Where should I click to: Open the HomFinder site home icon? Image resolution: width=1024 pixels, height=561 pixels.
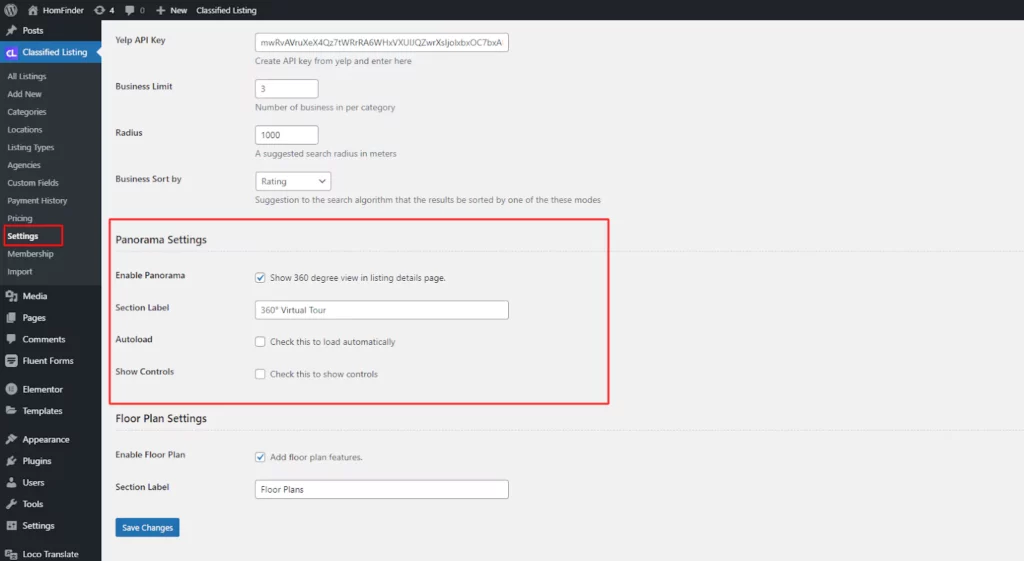click(33, 10)
